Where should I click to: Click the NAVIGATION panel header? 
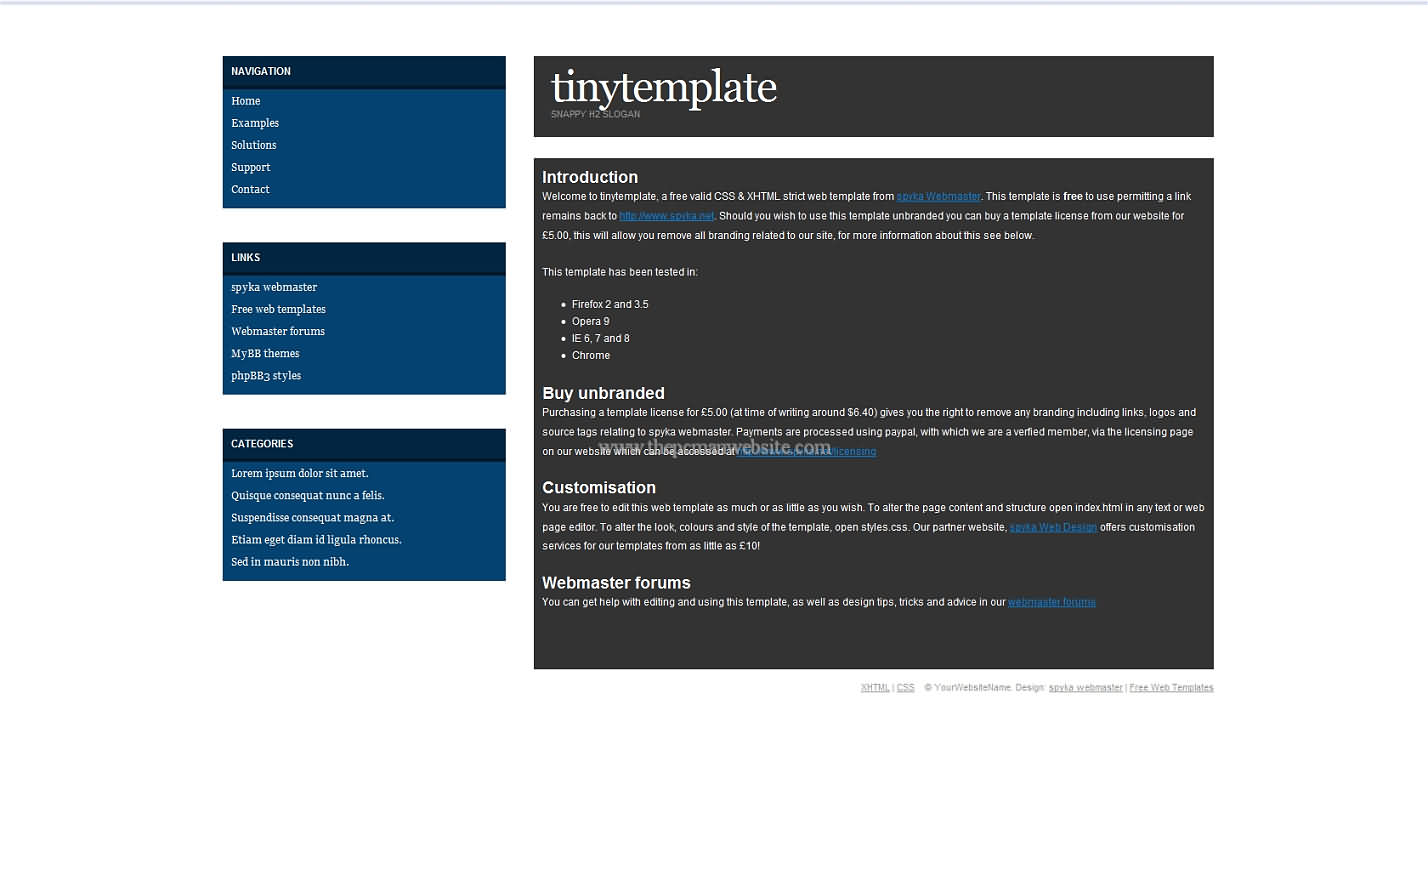coord(364,72)
